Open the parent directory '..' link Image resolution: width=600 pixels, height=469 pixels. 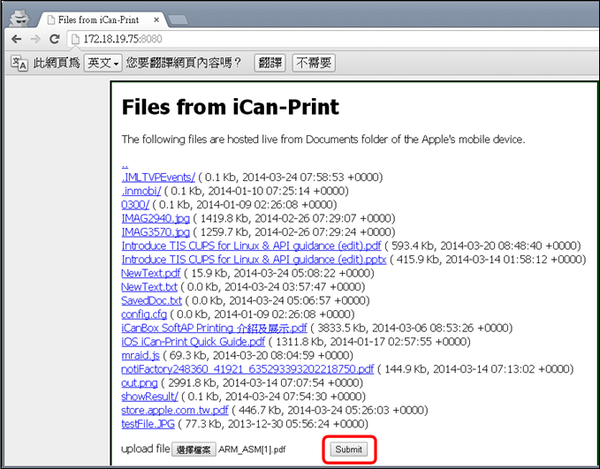[125, 166]
